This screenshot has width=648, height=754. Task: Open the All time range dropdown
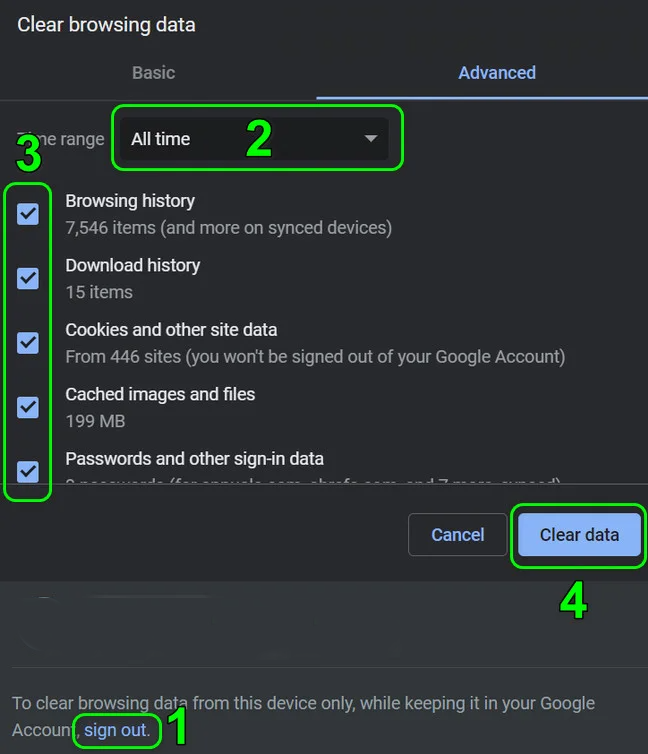254,138
